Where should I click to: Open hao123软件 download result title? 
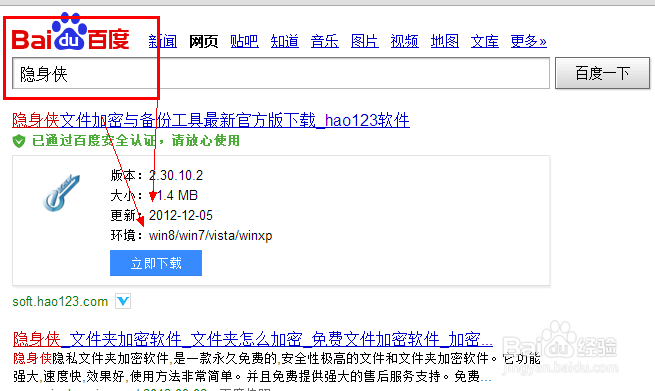tap(211, 120)
